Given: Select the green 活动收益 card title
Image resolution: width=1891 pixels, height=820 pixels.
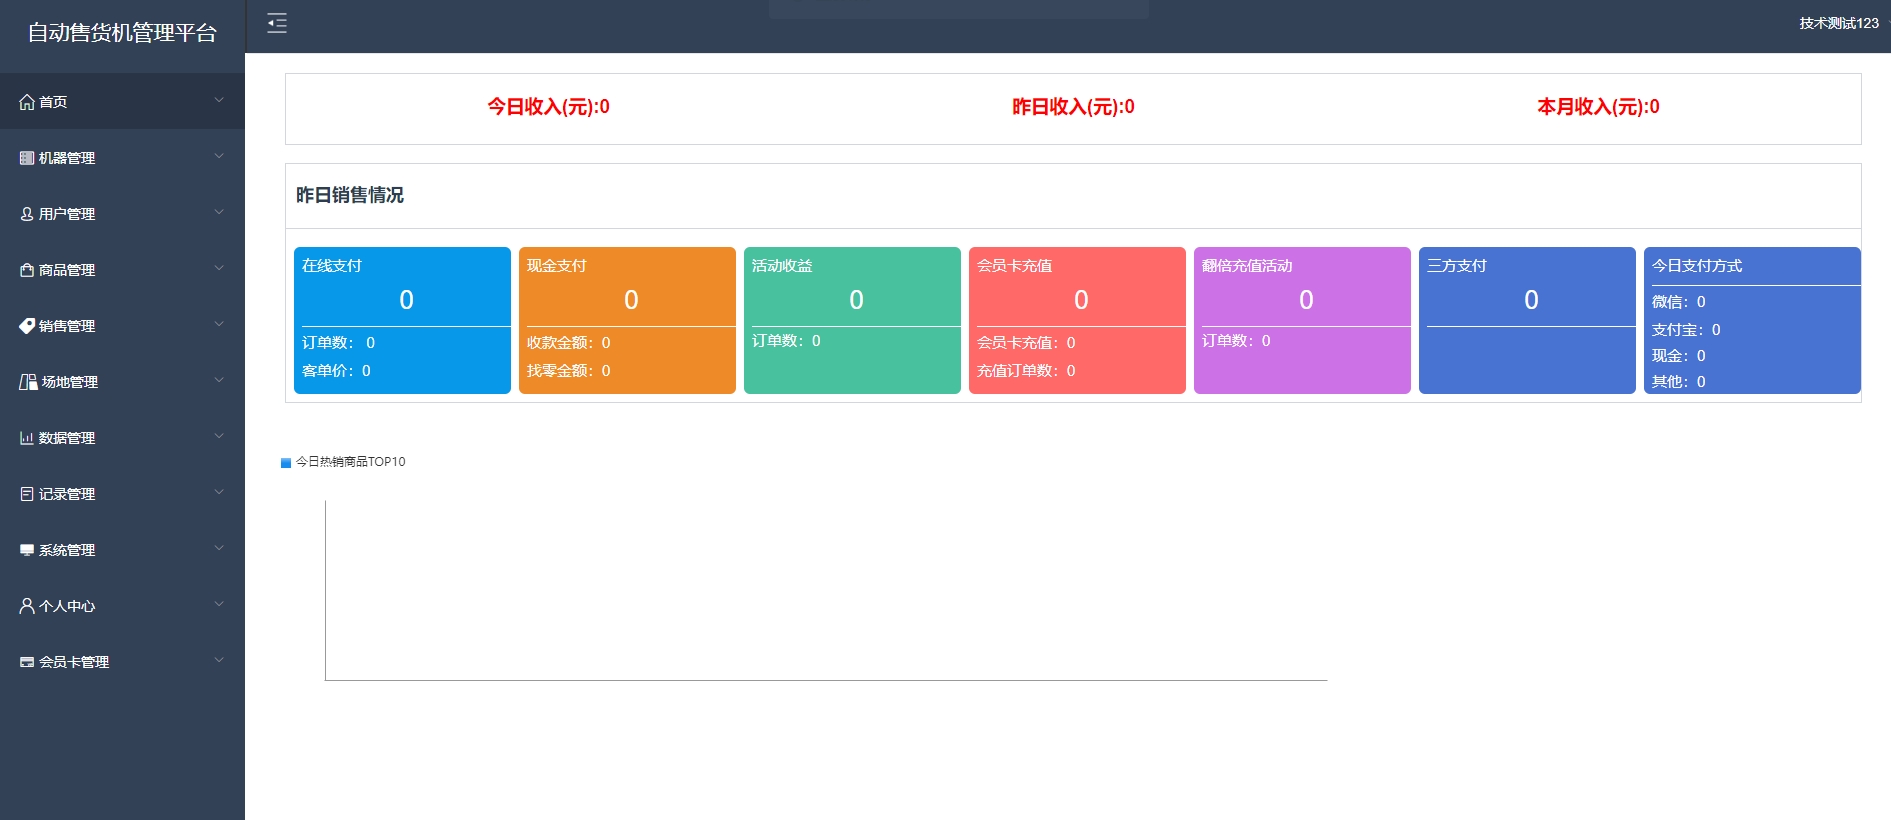Looking at the screenshot, I should [x=782, y=266].
